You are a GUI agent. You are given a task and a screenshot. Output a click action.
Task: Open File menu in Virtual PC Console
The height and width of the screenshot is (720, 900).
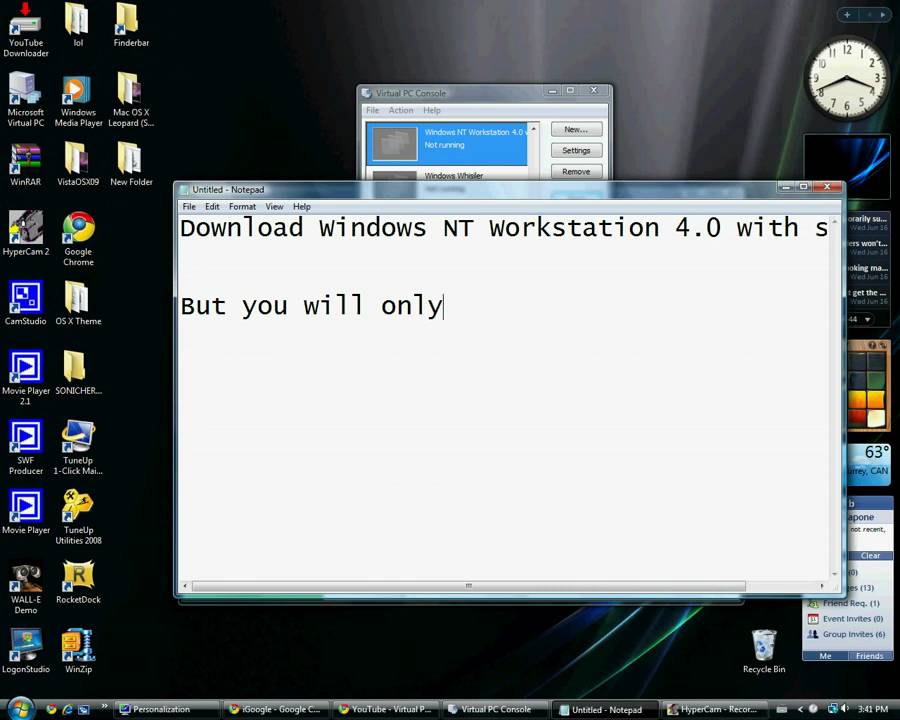[373, 110]
